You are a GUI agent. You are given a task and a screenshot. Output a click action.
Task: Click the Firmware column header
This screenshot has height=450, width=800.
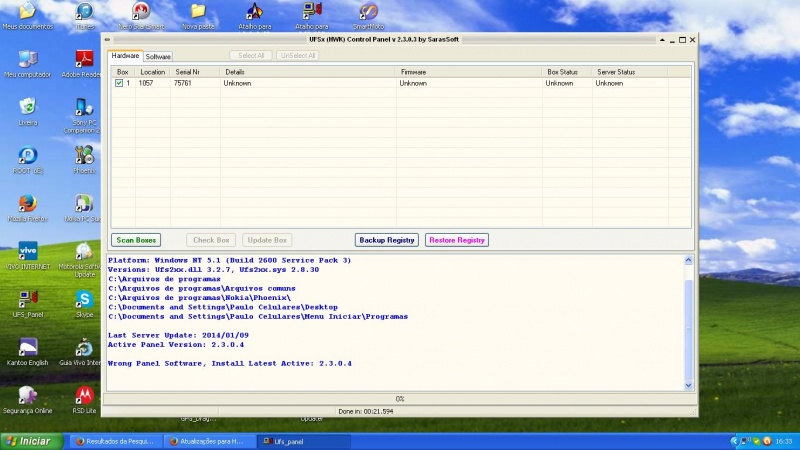[x=469, y=72]
